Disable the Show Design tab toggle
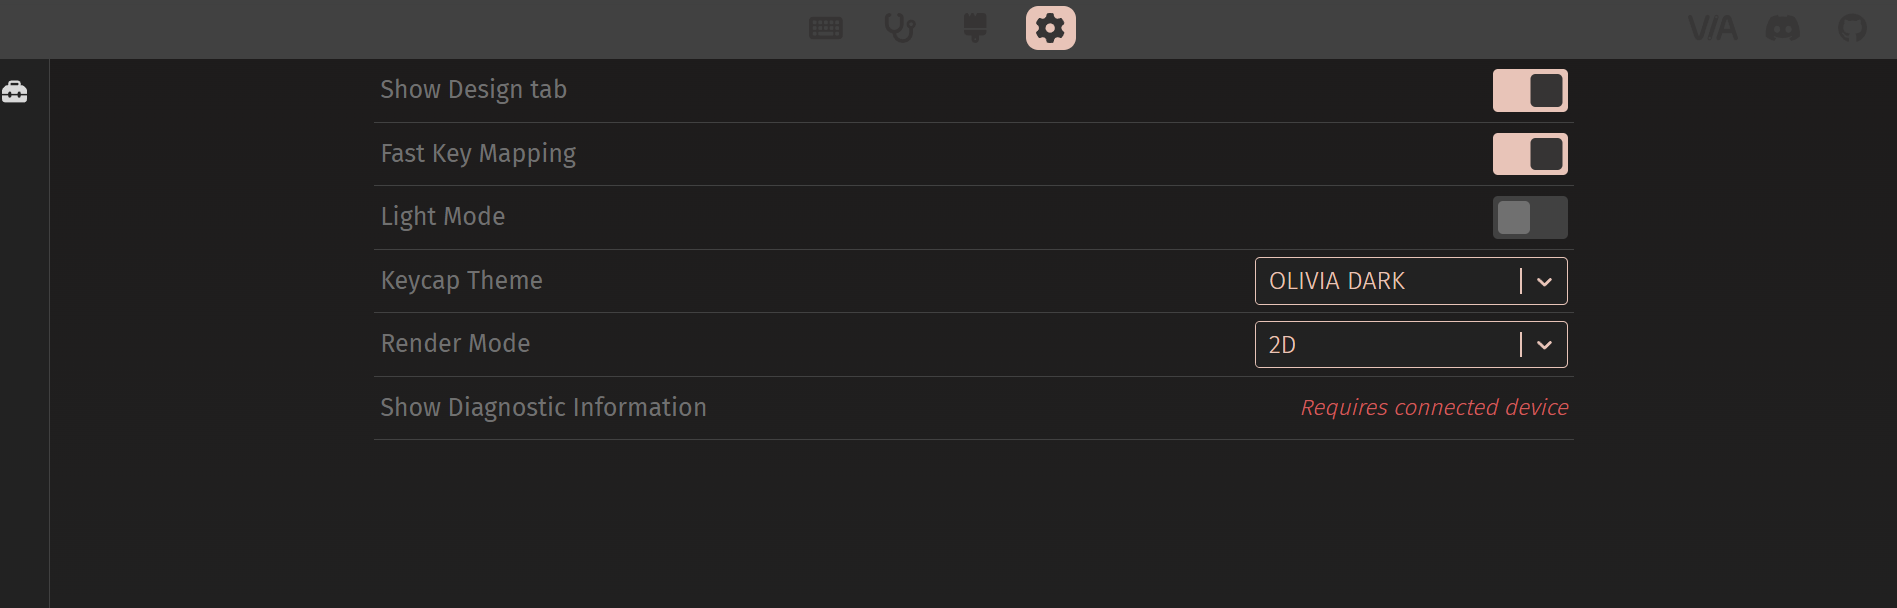The image size is (1897, 608). point(1529,91)
